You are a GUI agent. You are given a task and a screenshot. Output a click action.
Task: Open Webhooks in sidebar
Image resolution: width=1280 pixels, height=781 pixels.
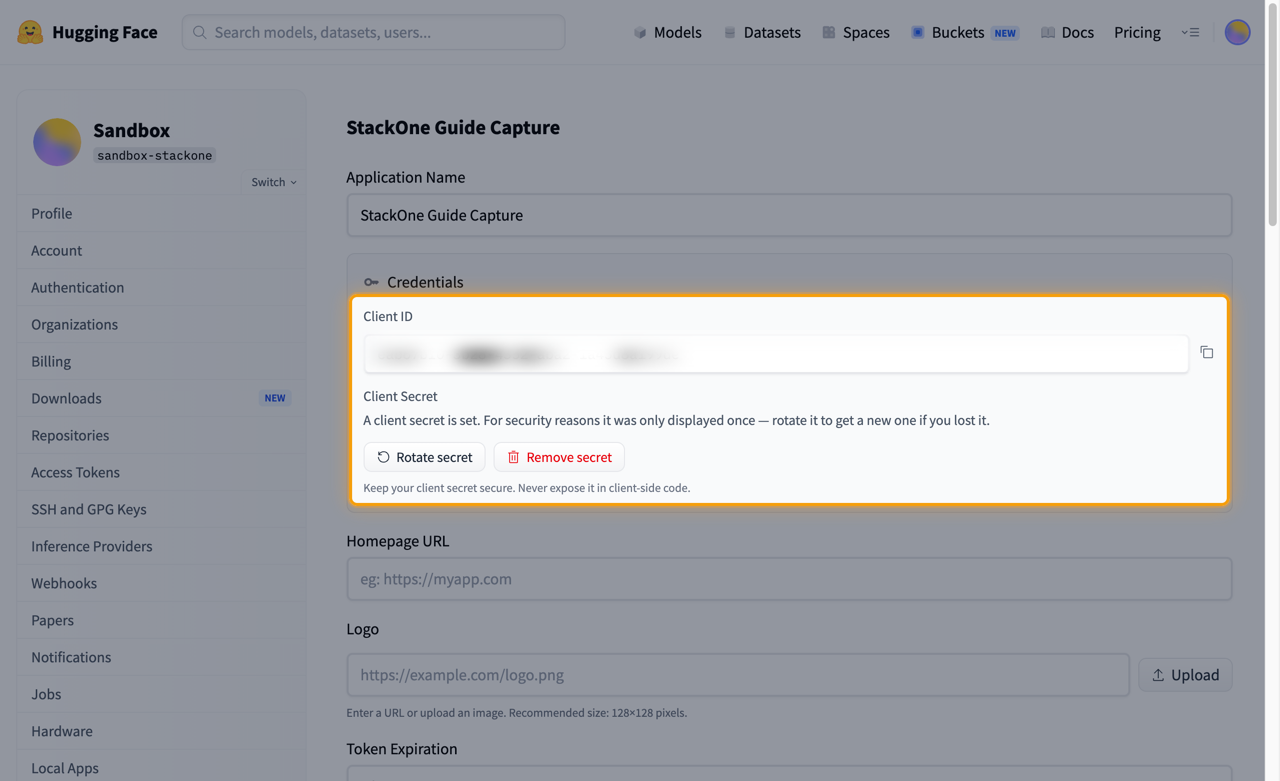(x=161, y=583)
